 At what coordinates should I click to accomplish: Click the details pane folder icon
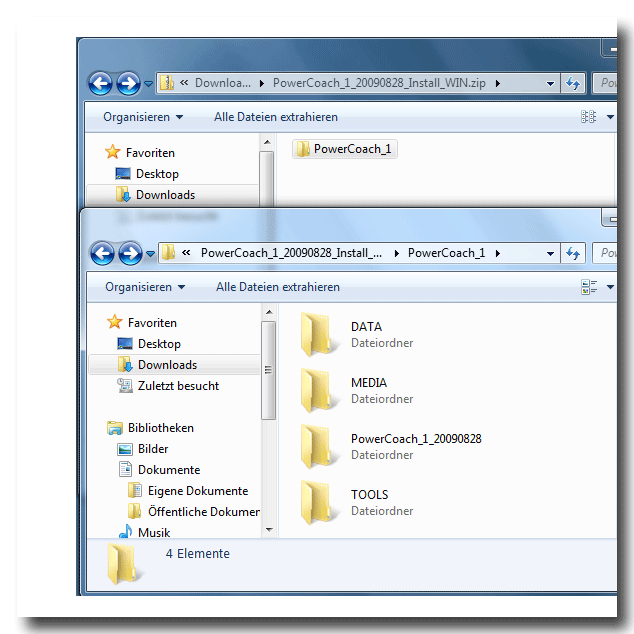125,564
